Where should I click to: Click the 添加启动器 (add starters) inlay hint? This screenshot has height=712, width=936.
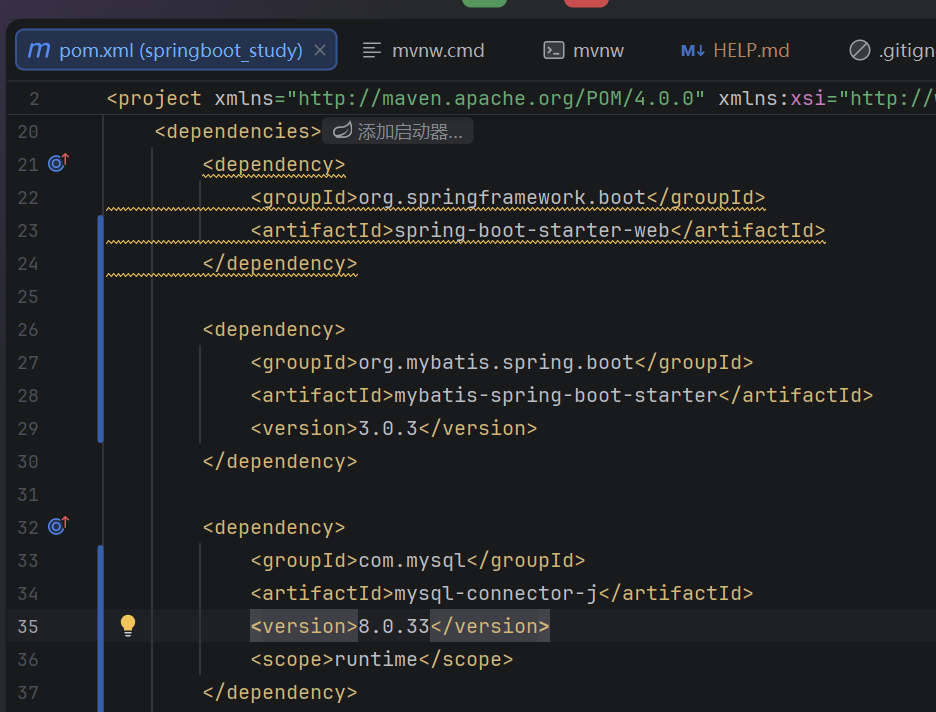point(398,131)
